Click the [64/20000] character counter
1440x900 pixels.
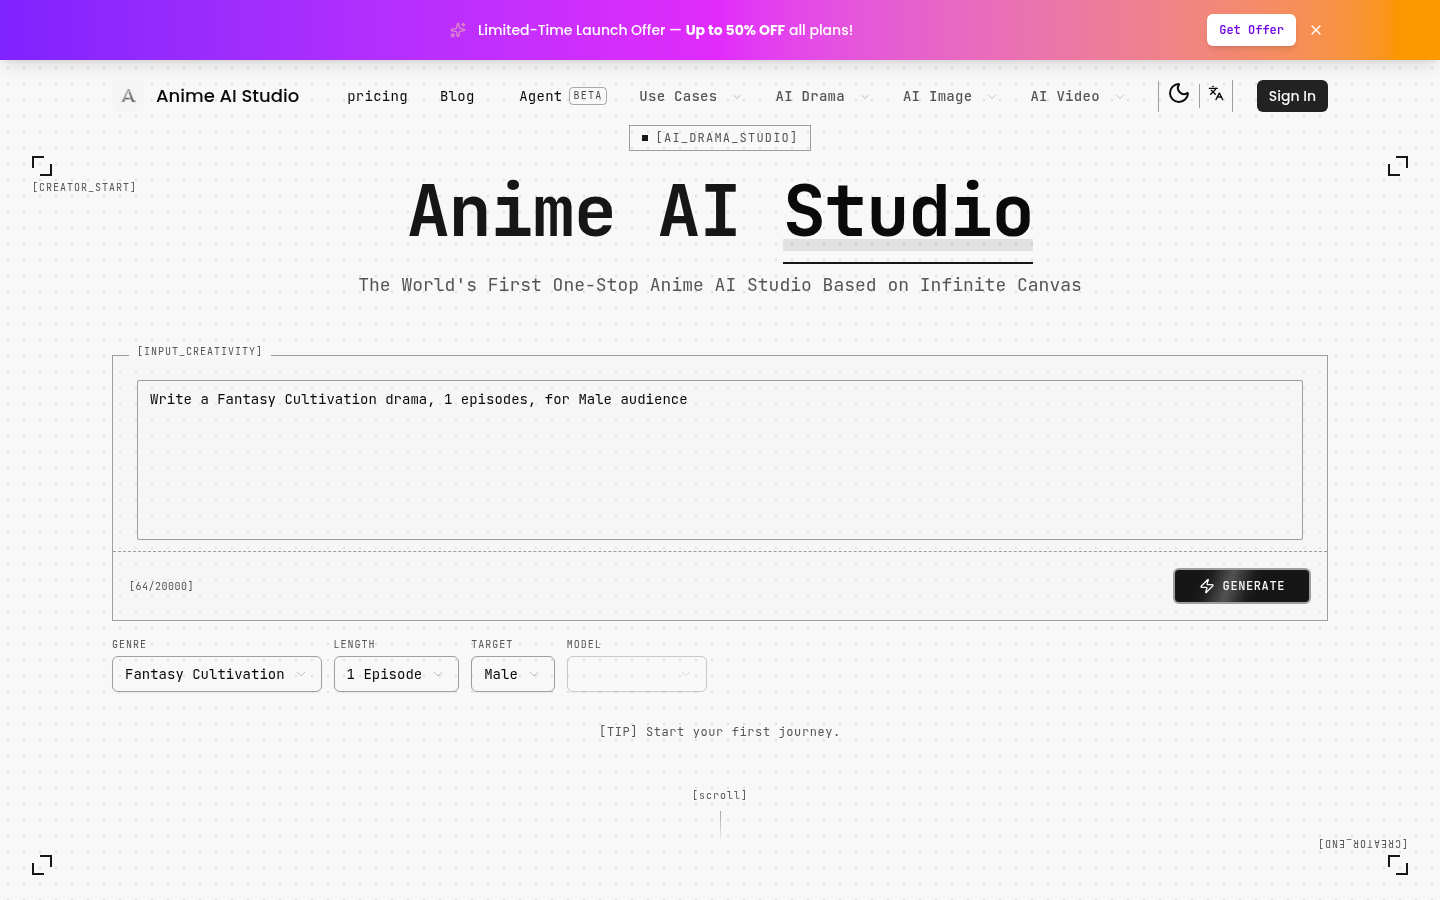pyautogui.click(x=161, y=586)
